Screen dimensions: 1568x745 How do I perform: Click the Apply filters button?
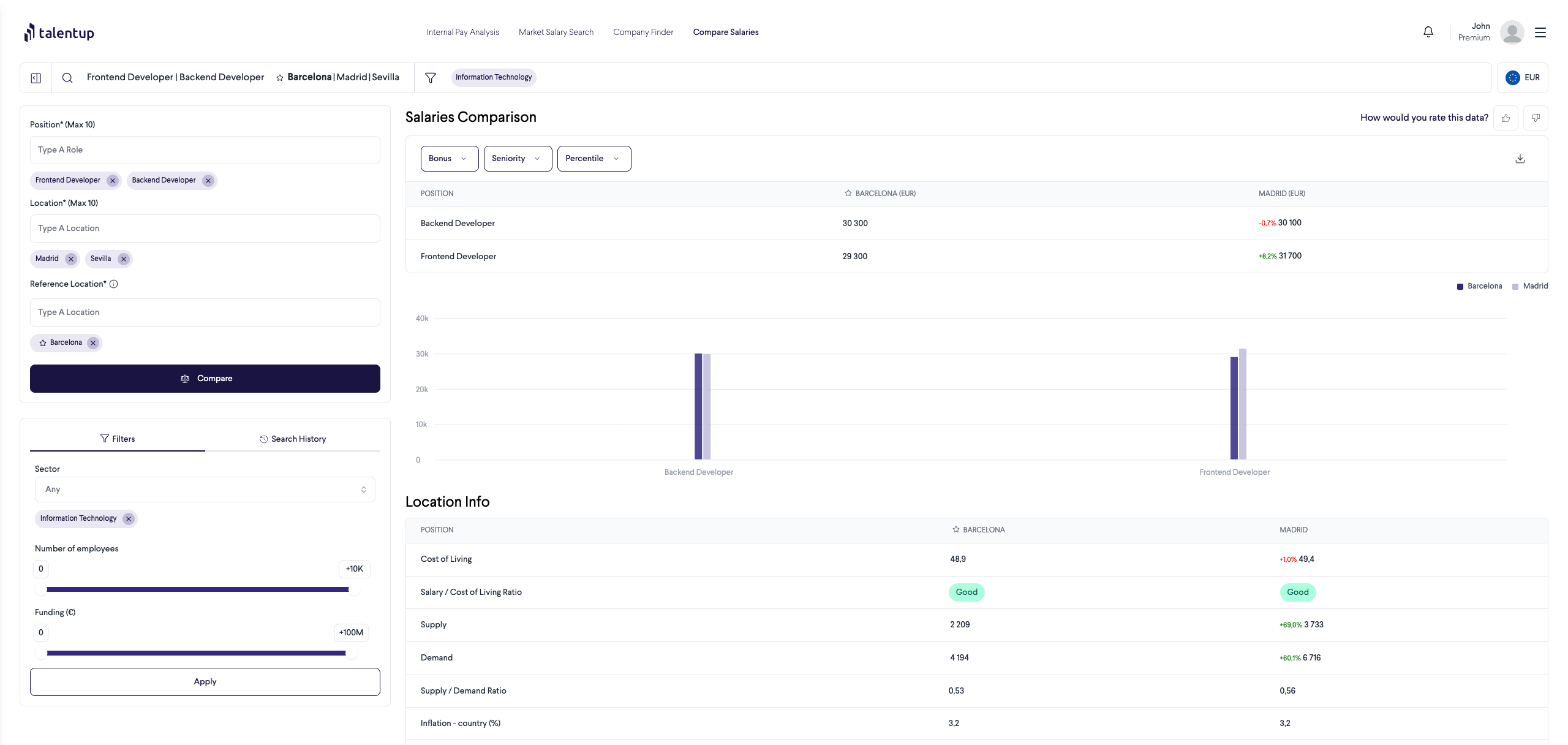pyautogui.click(x=205, y=682)
